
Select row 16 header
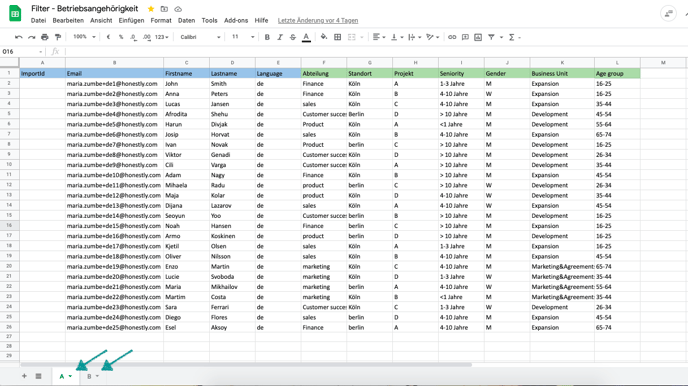coord(9,225)
